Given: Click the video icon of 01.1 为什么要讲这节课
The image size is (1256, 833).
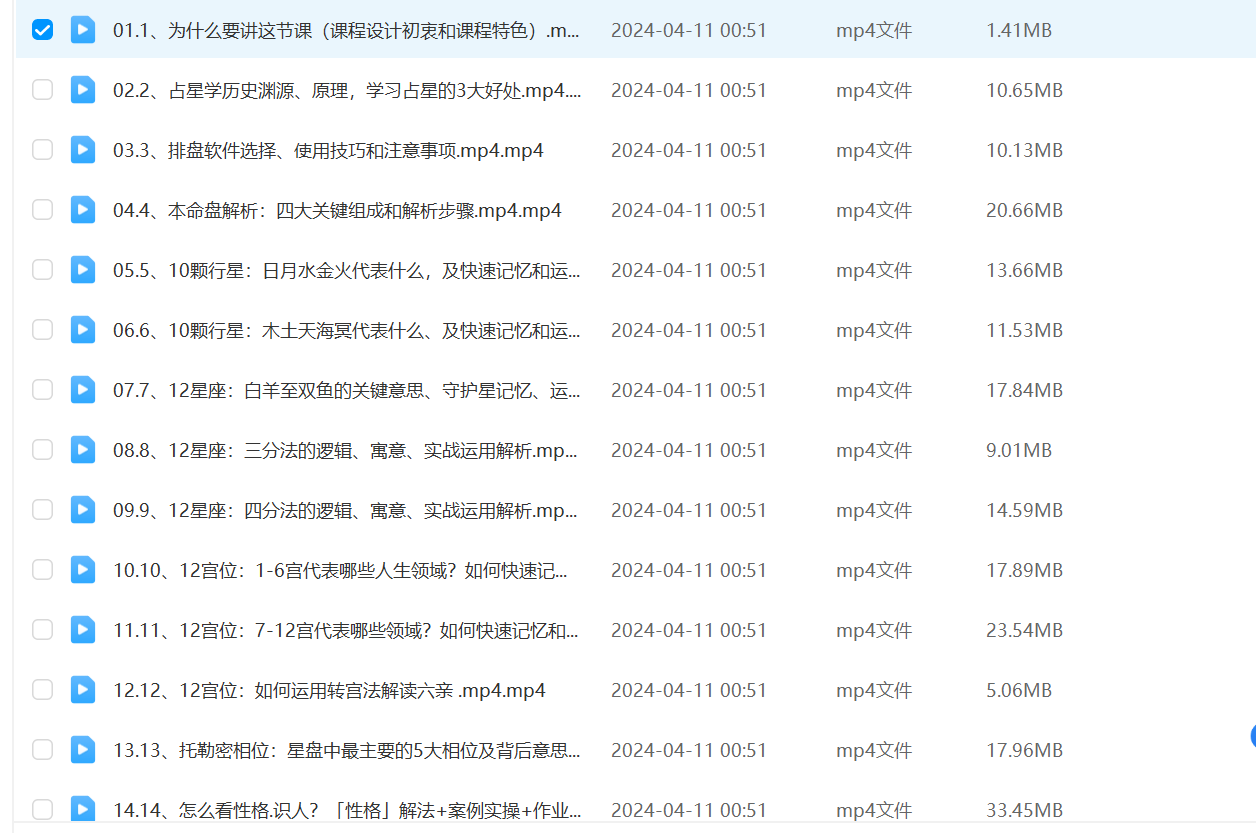Looking at the screenshot, I should (x=83, y=30).
